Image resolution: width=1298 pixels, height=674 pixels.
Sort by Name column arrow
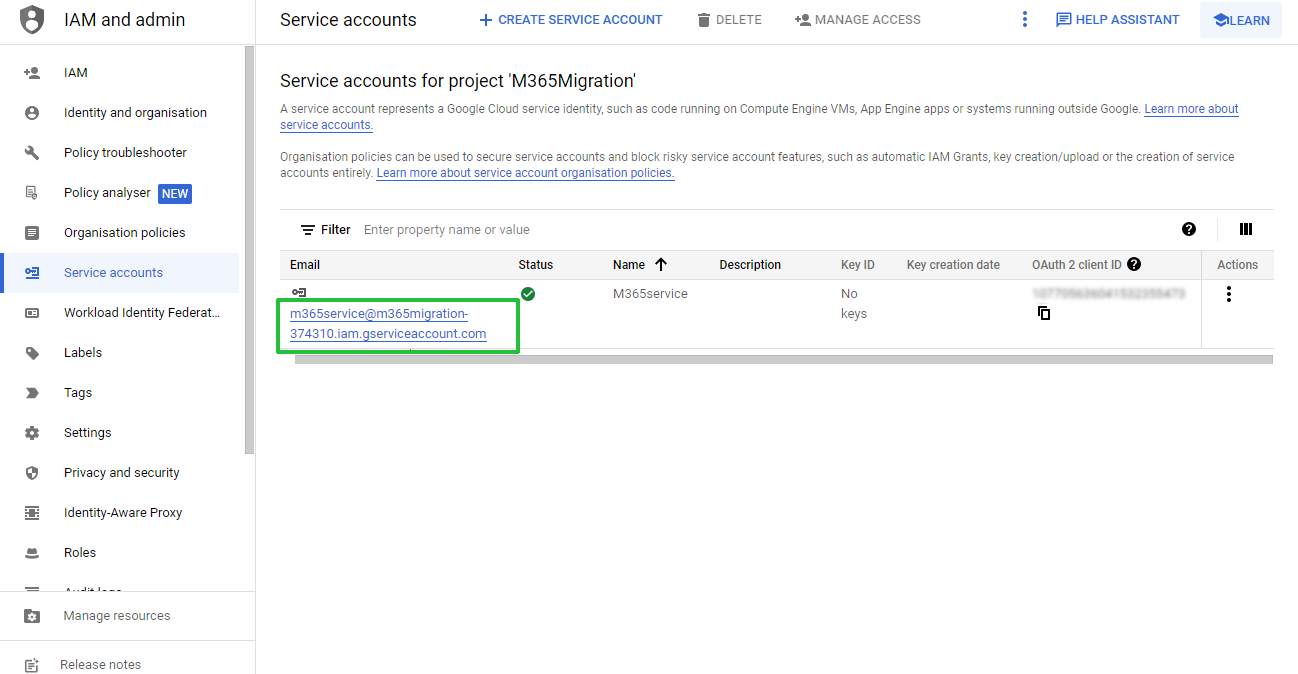(661, 265)
